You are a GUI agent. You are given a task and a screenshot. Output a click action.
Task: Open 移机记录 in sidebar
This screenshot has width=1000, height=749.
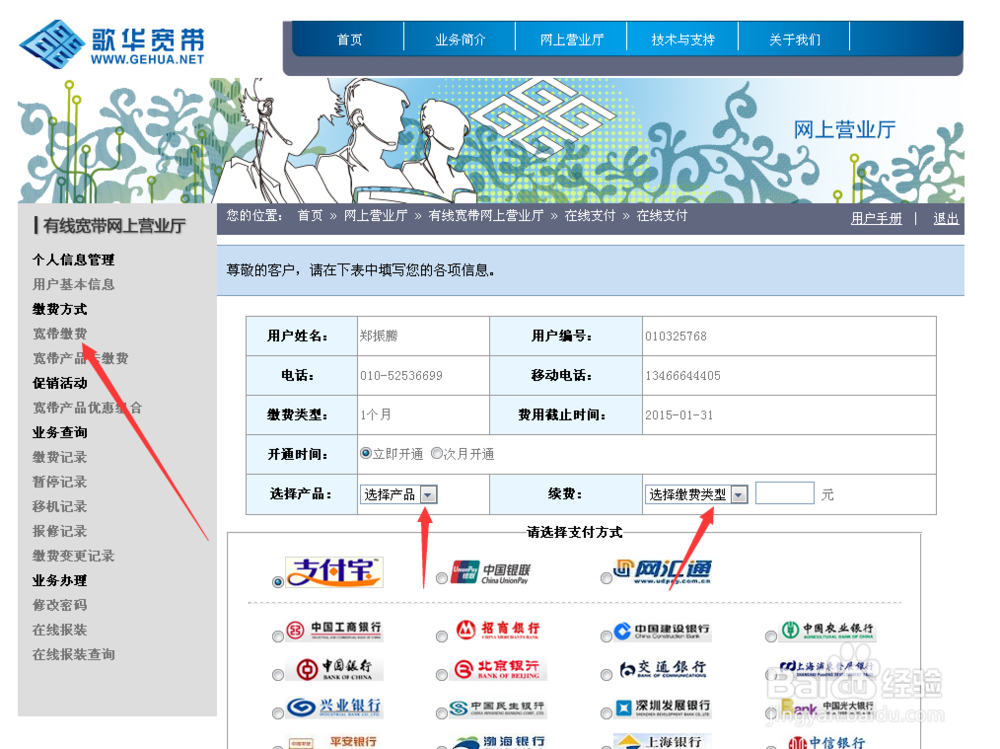60,507
